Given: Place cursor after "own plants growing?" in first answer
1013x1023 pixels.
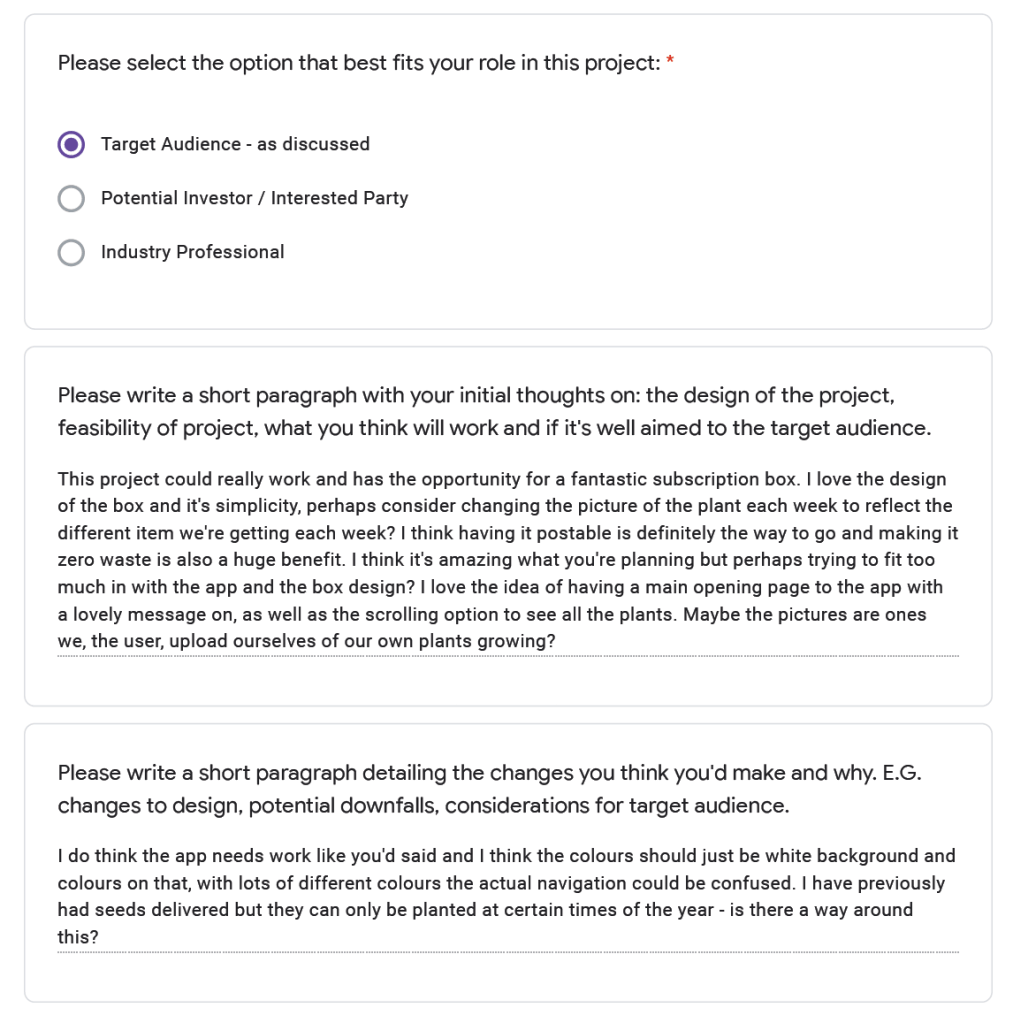Looking at the screenshot, I should (x=556, y=641).
